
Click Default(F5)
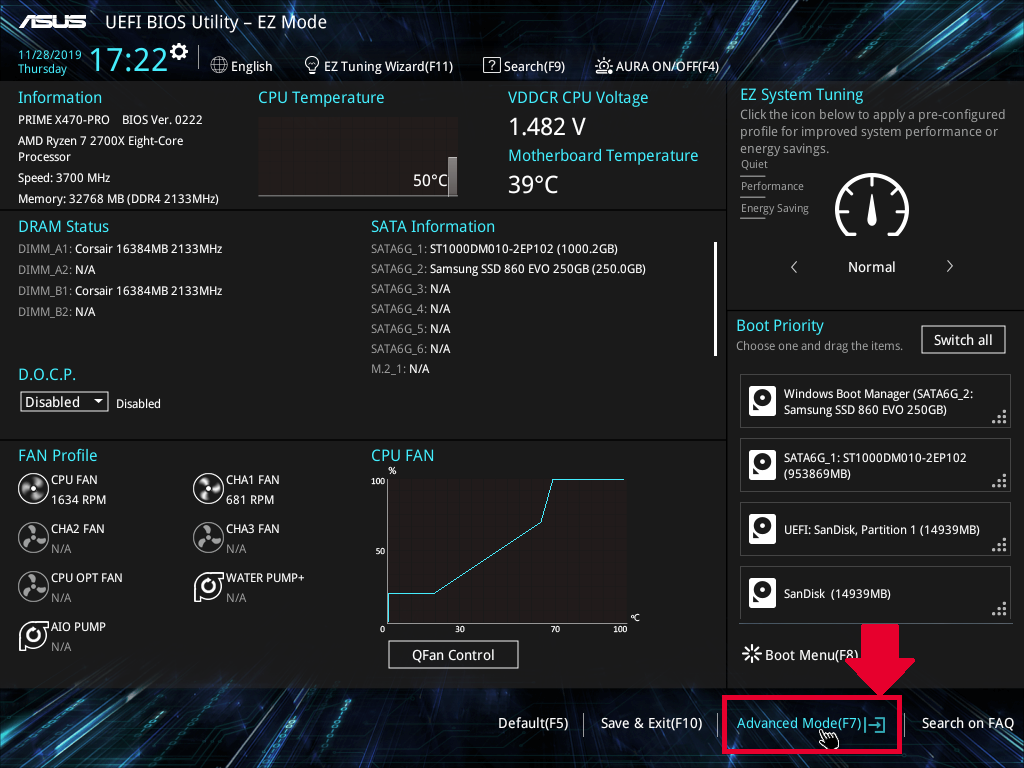533,724
